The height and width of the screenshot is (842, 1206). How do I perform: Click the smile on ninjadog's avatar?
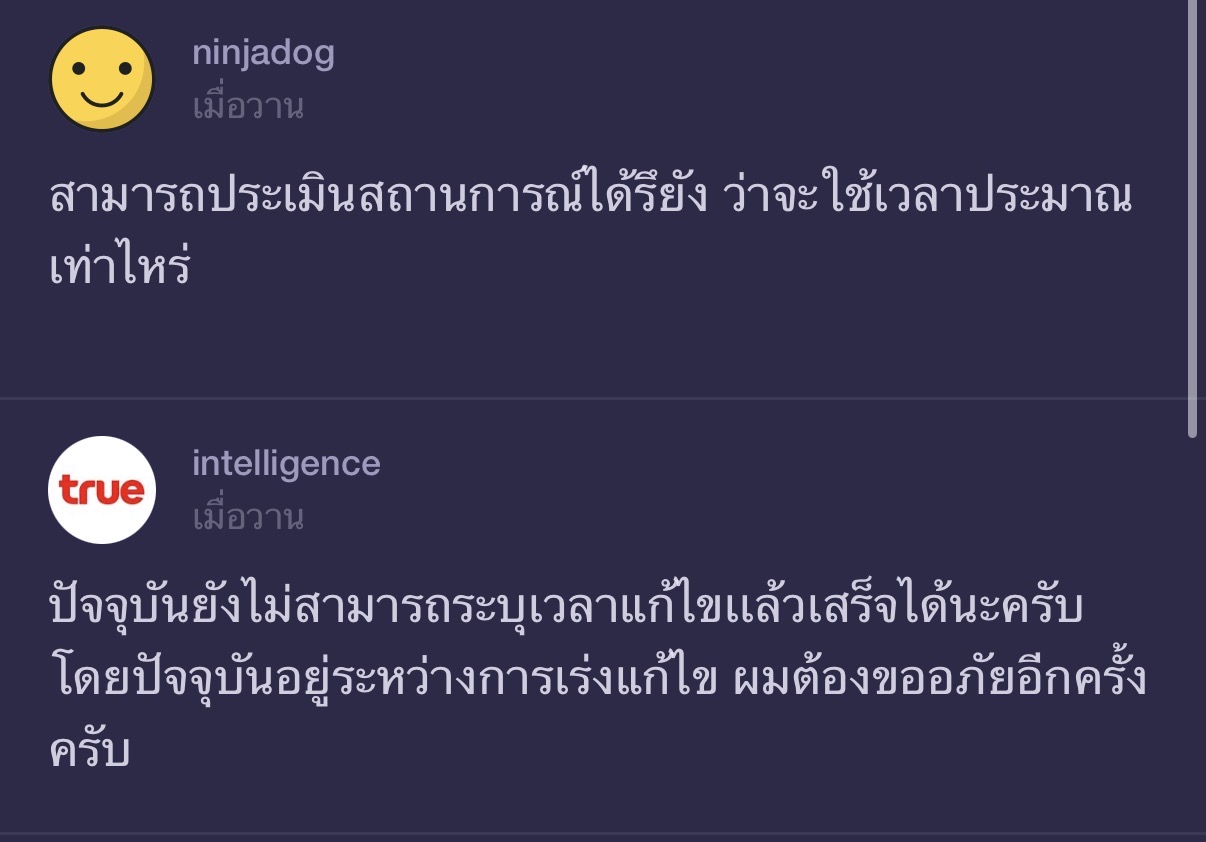(102, 97)
